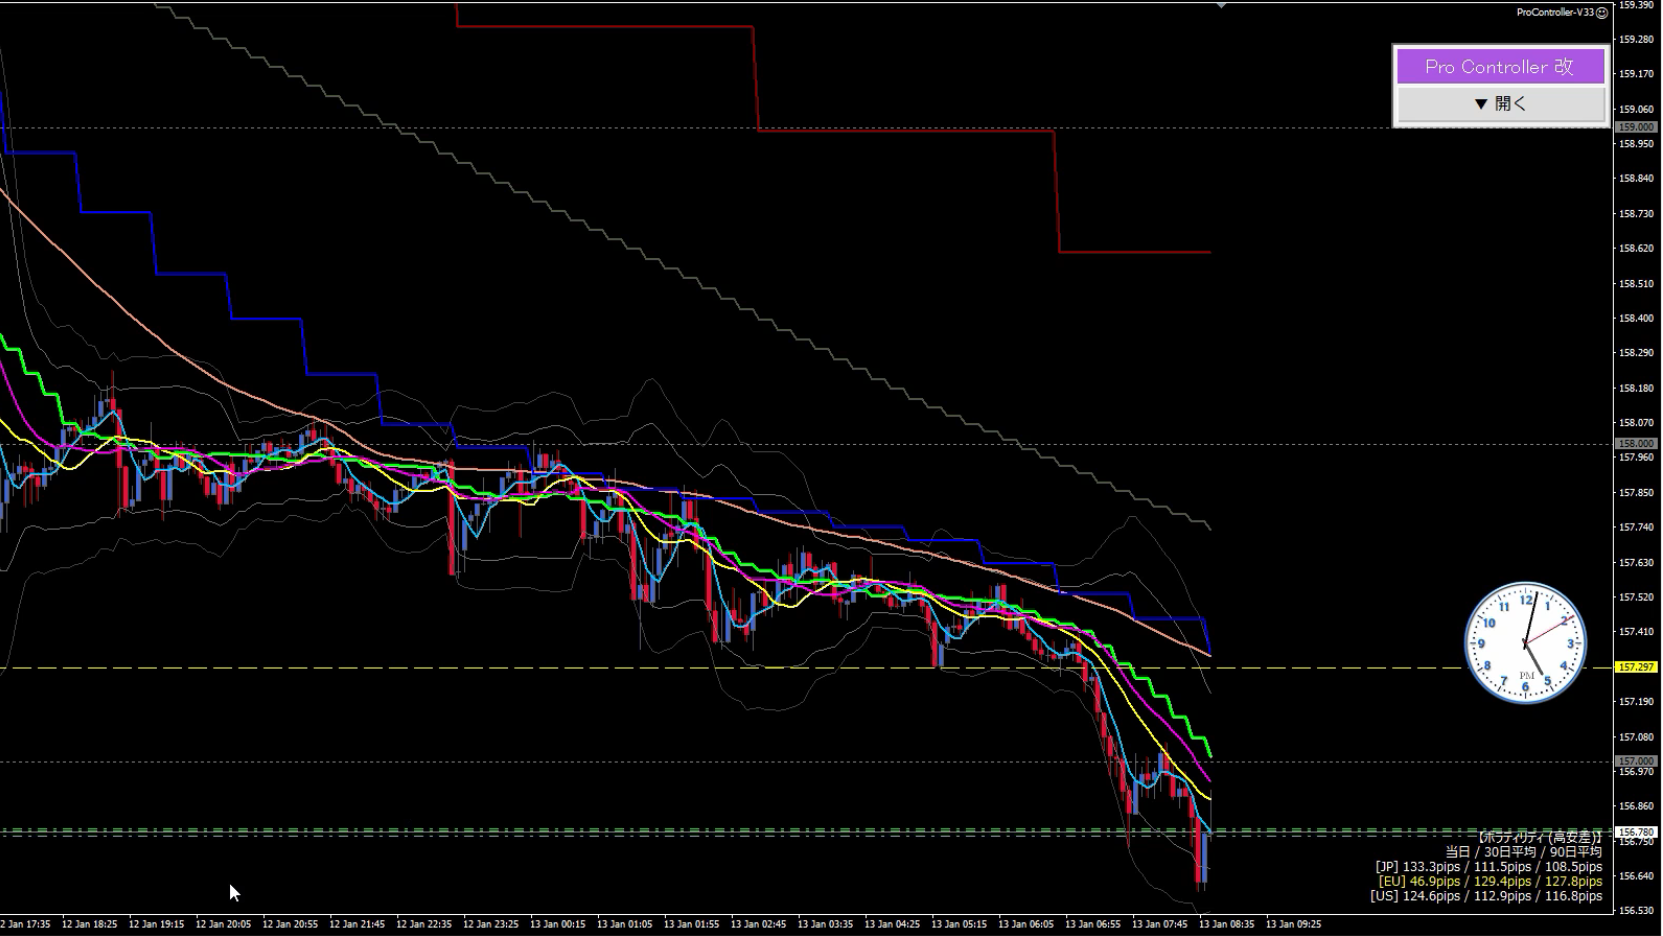The height and width of the screenshot is (936, 1663).
Task: Select the 158.000 price level label
Action: click(x=1636, y=444)
